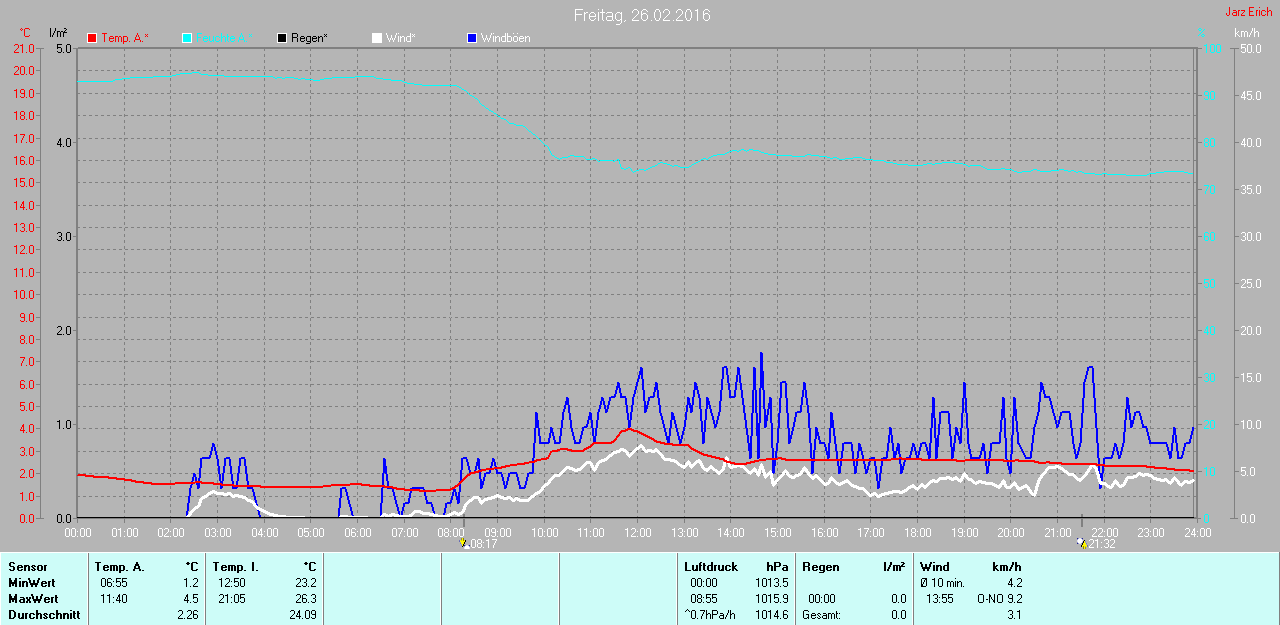1280x625 pixels.
Task: Click the '50.0' km/h axis label
Action: click(x=1251, y=48)
